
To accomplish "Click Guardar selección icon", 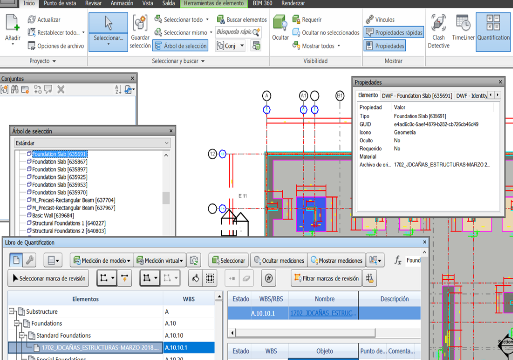I will coord(140,23).
